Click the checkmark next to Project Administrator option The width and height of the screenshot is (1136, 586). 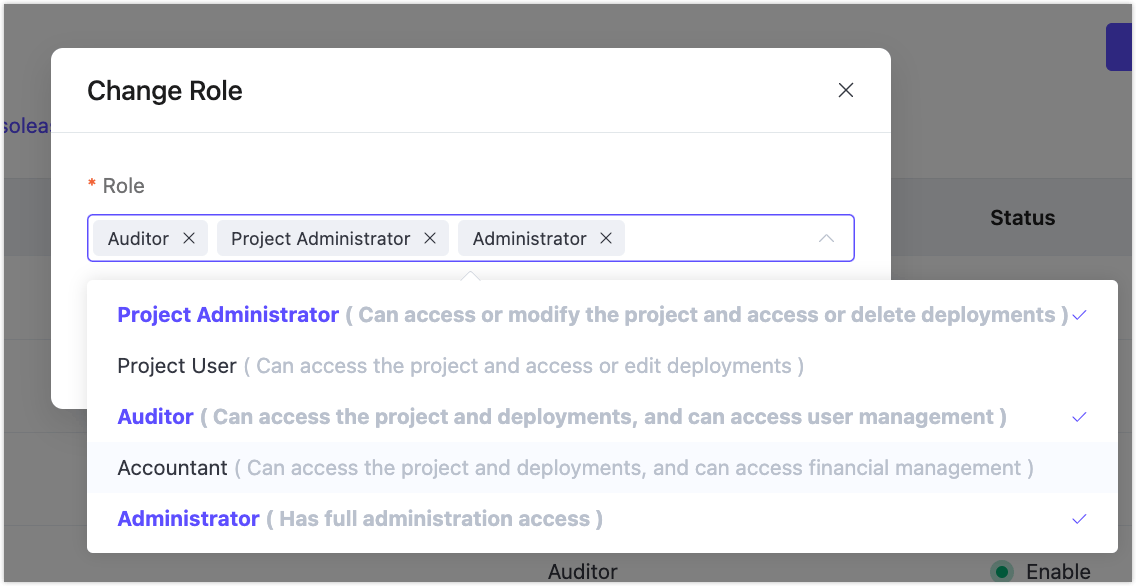(x=1079, y=314)
